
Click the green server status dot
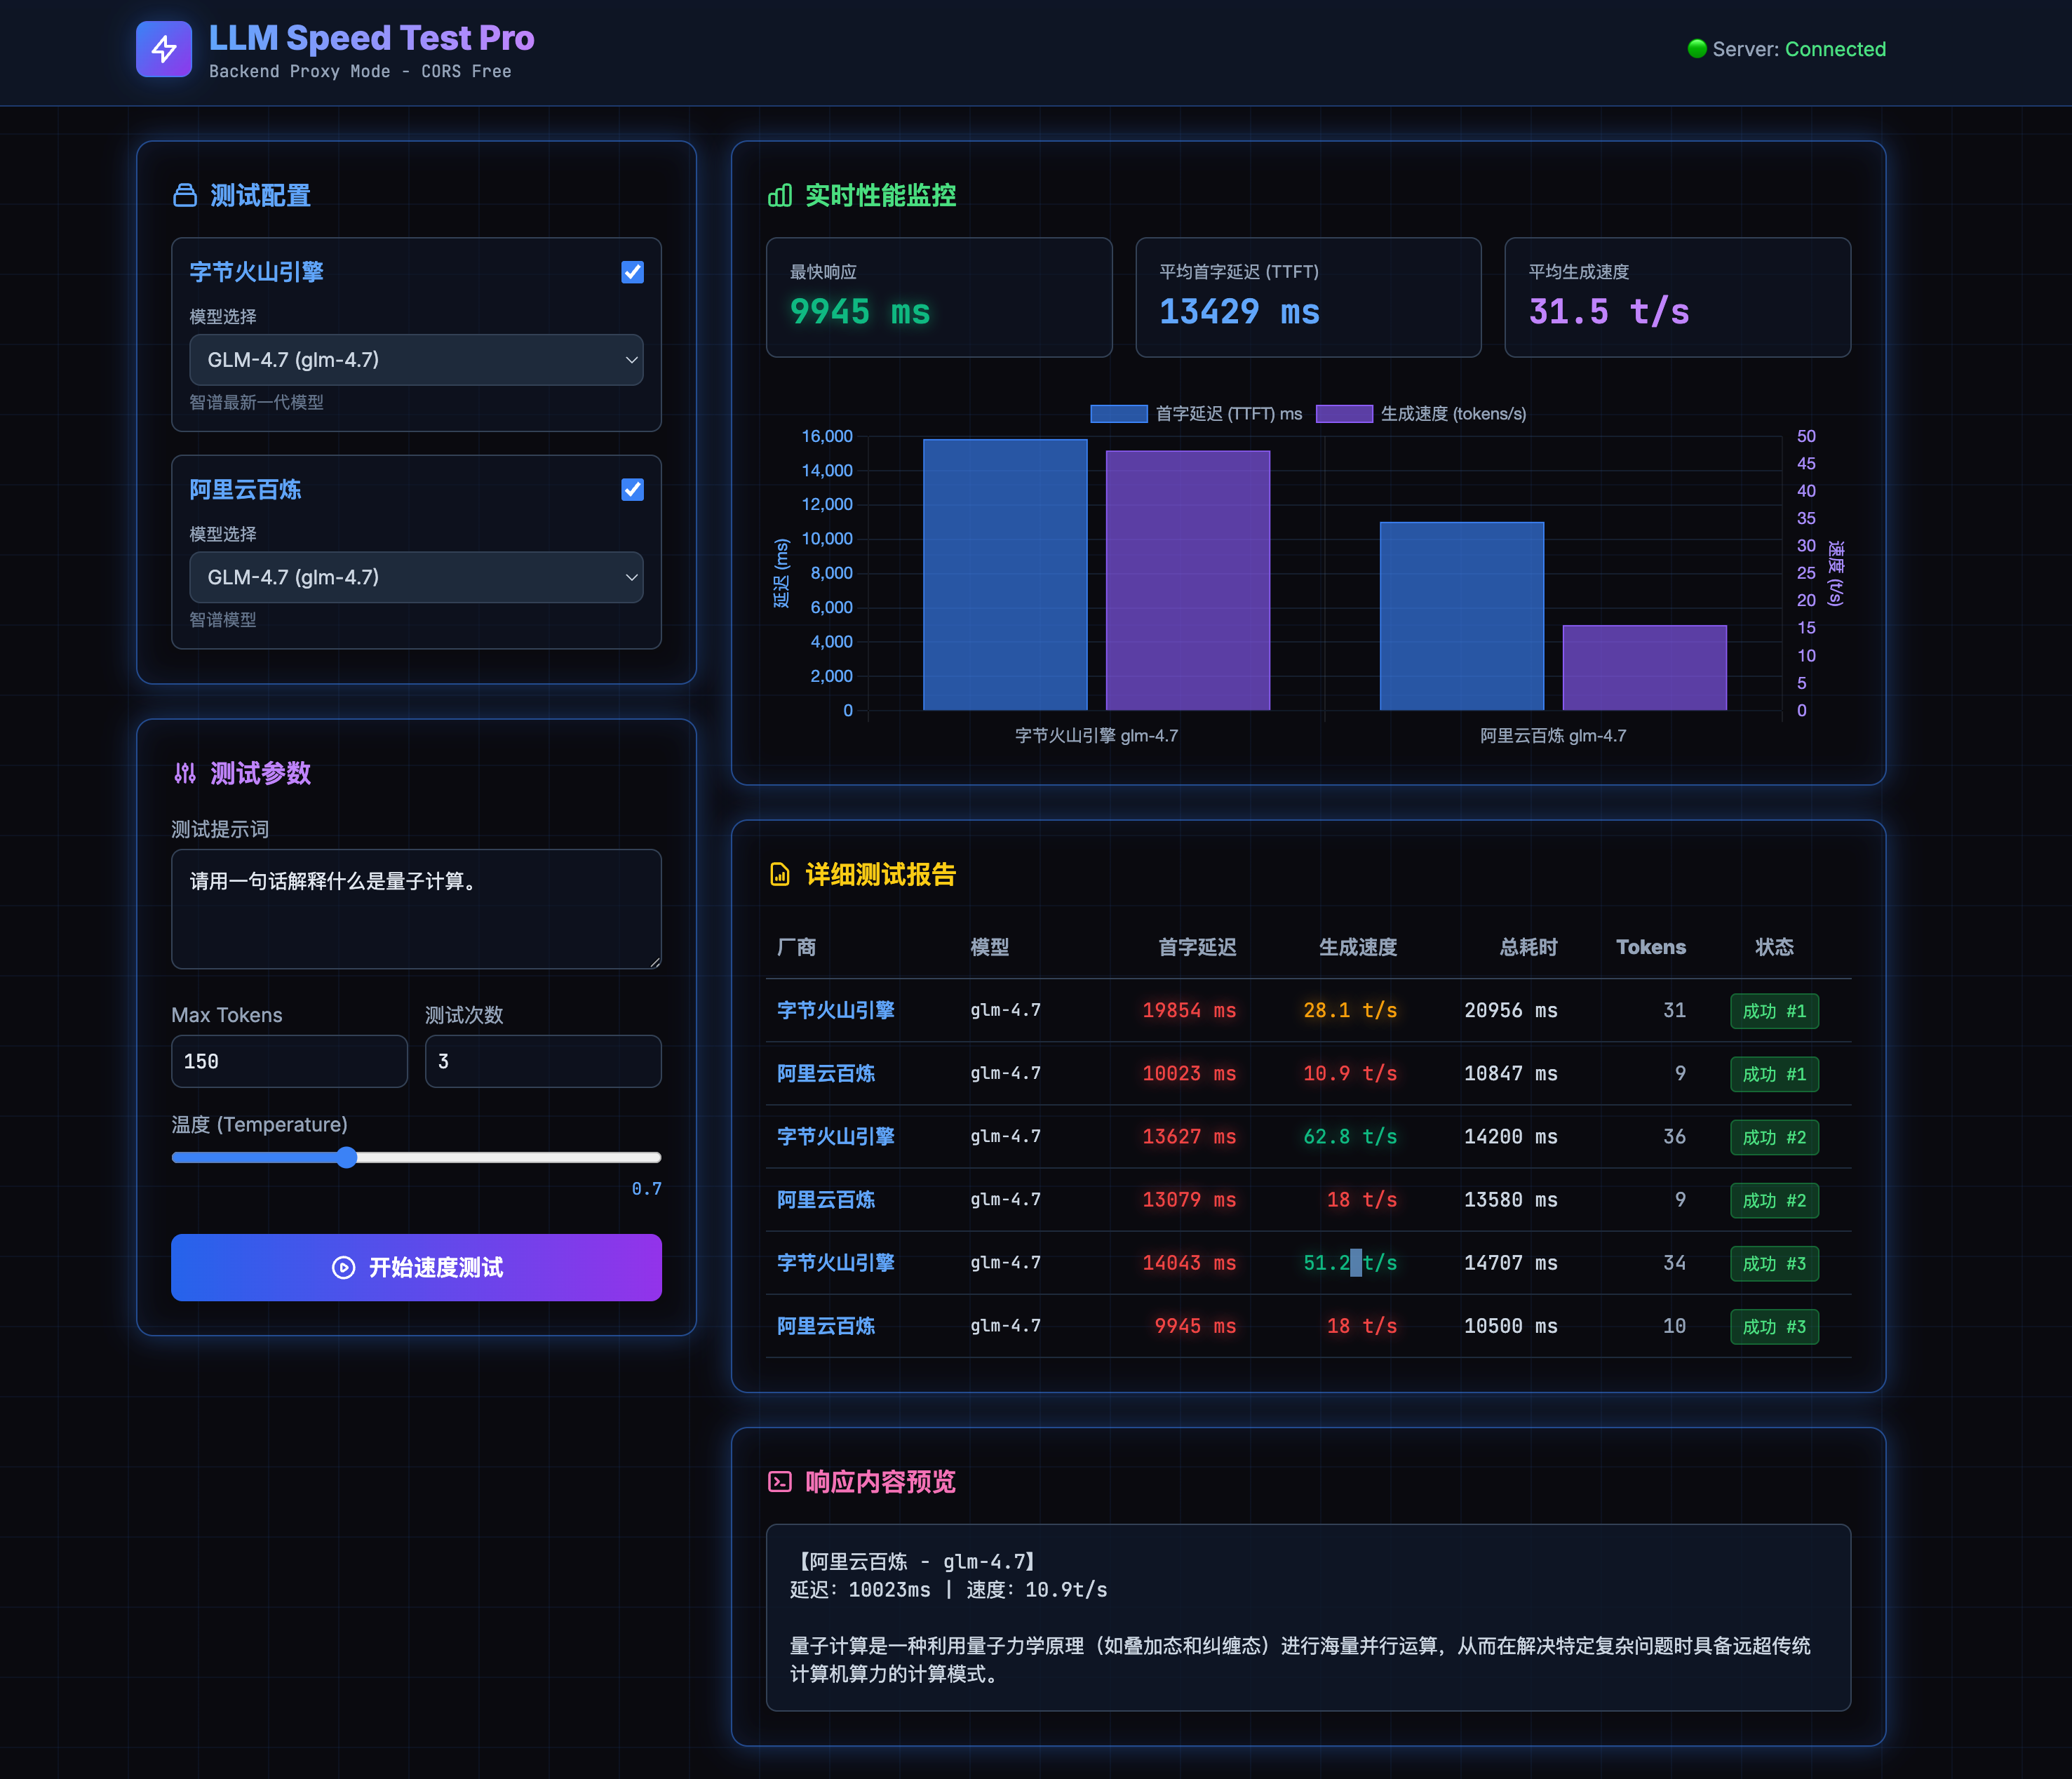pyautogui.click(x=1696, y=49)
